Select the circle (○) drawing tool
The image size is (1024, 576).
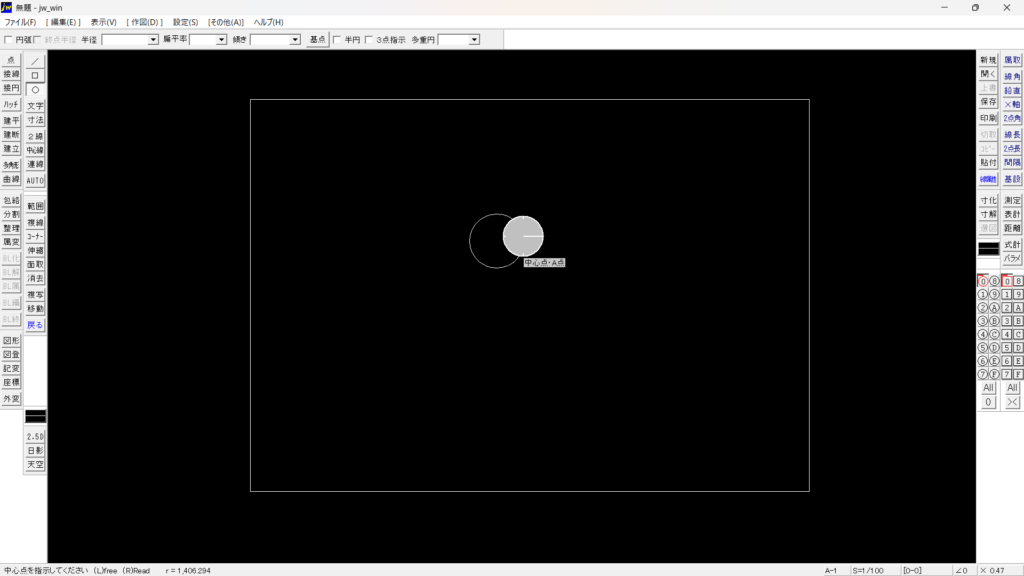pyautogui.click(x=35, y=90)
